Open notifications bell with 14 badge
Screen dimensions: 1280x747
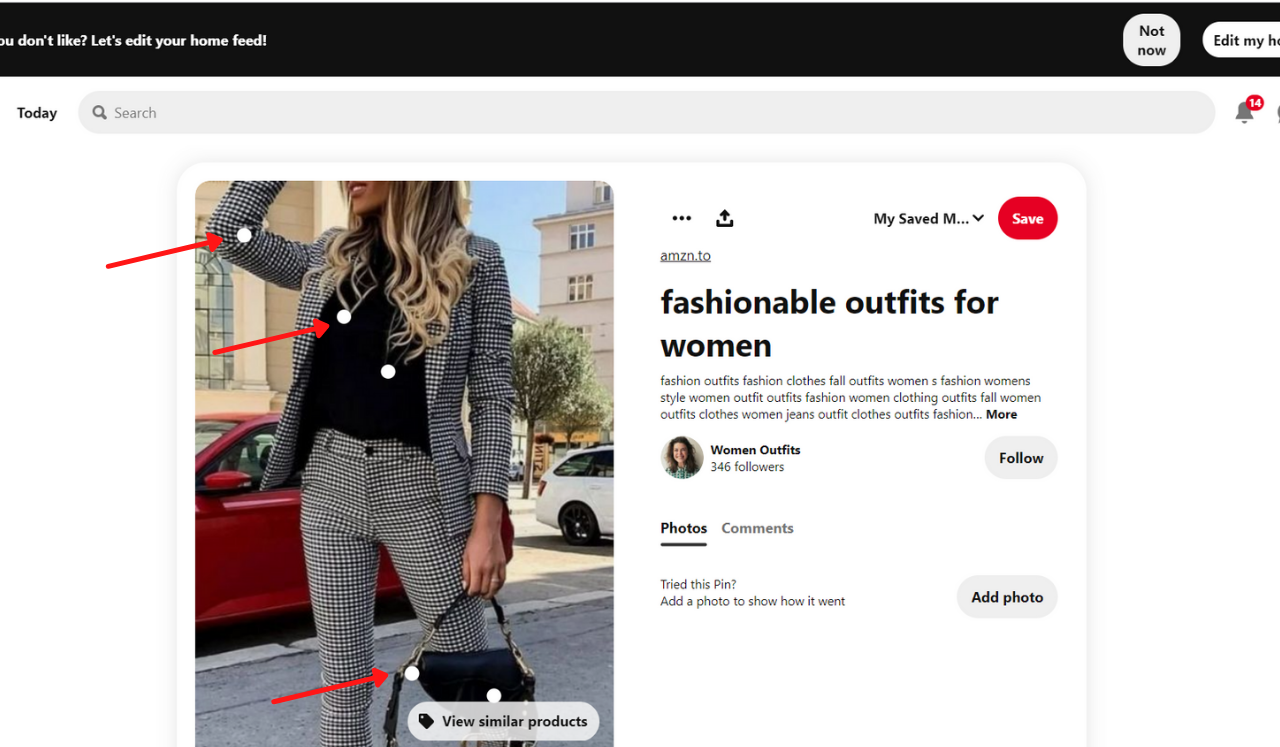1244,112
